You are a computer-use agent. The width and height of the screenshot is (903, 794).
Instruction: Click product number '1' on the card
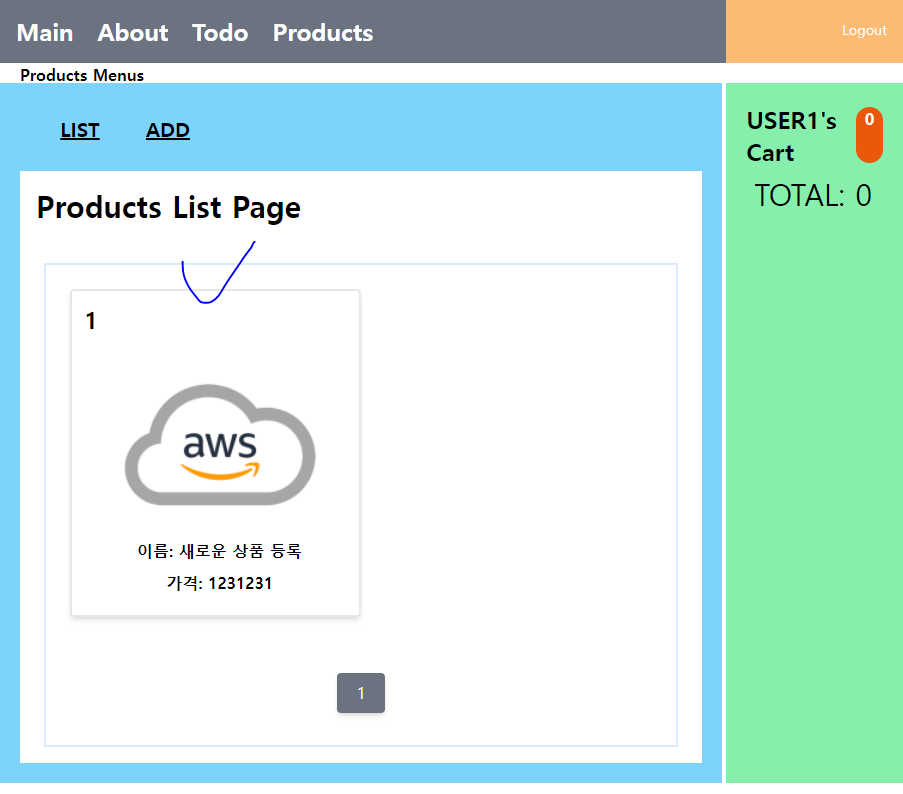pos(90,321)
